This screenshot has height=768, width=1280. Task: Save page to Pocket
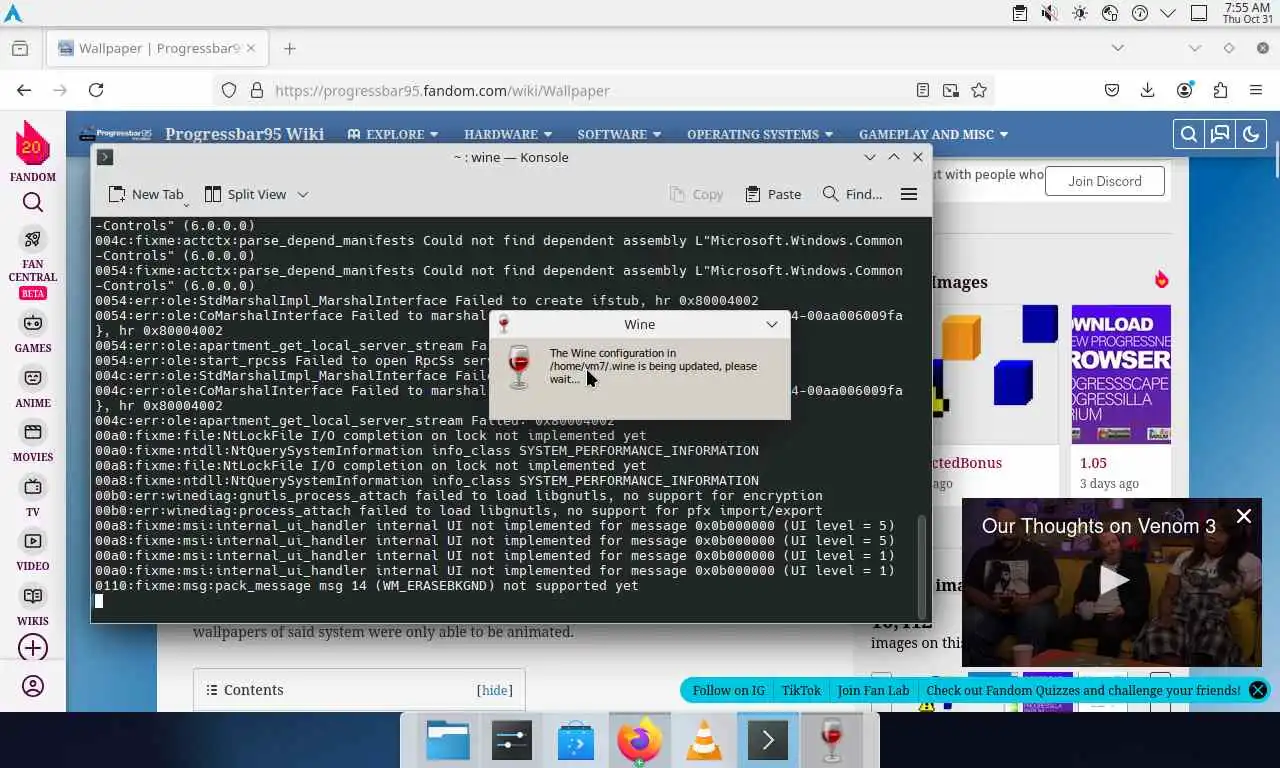tap(1112, 90)
